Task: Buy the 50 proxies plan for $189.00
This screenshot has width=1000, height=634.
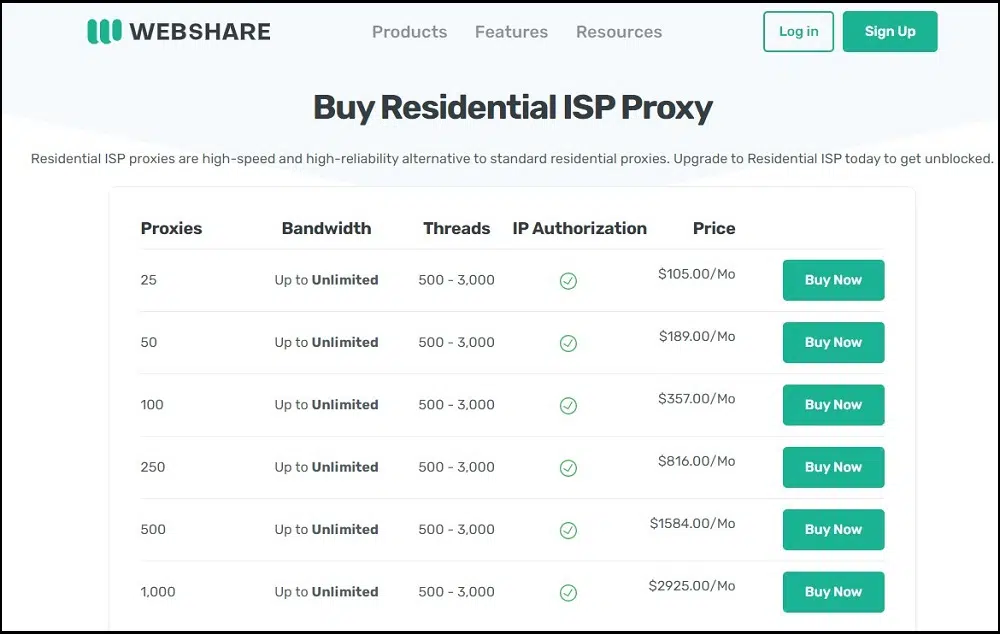Action: coord(833,342)
